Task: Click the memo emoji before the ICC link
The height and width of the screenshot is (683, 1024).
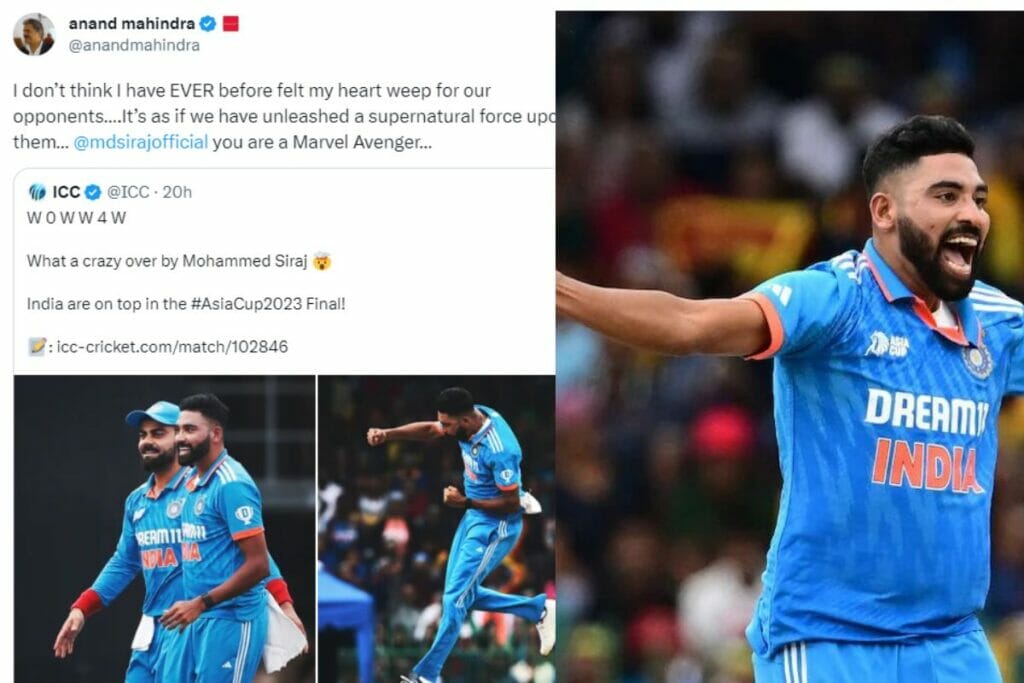Action: pyautogui.click(x=37, y=346)
